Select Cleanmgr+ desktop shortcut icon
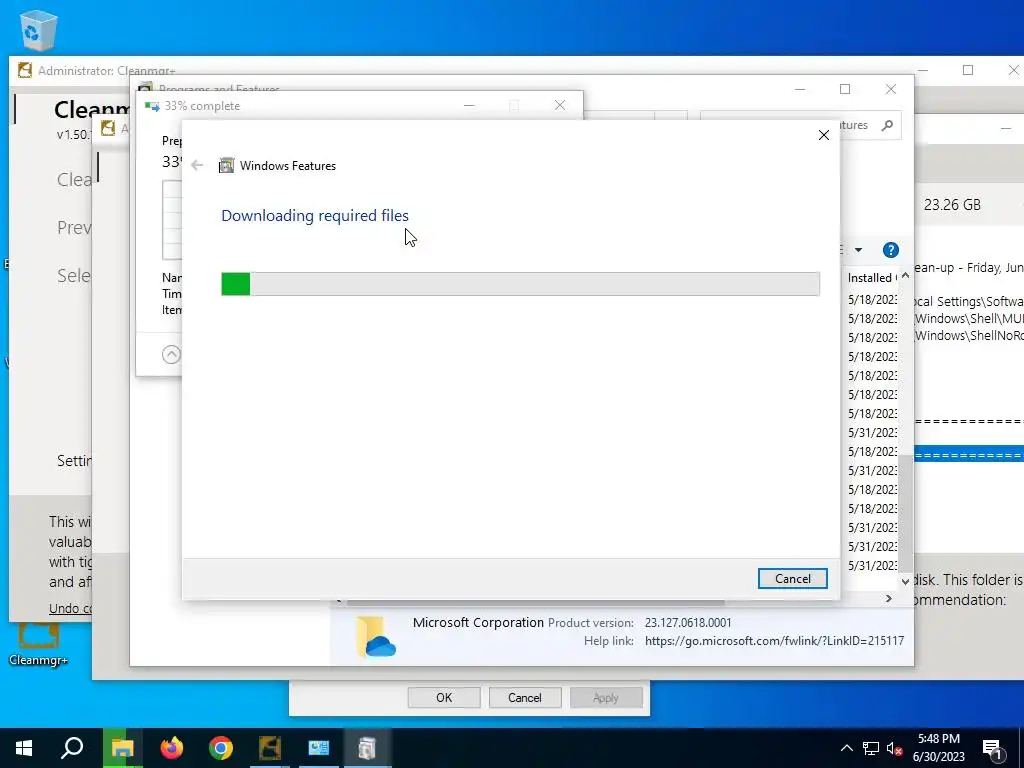The width and height of the screenshot is (1024, 768). 38,643
